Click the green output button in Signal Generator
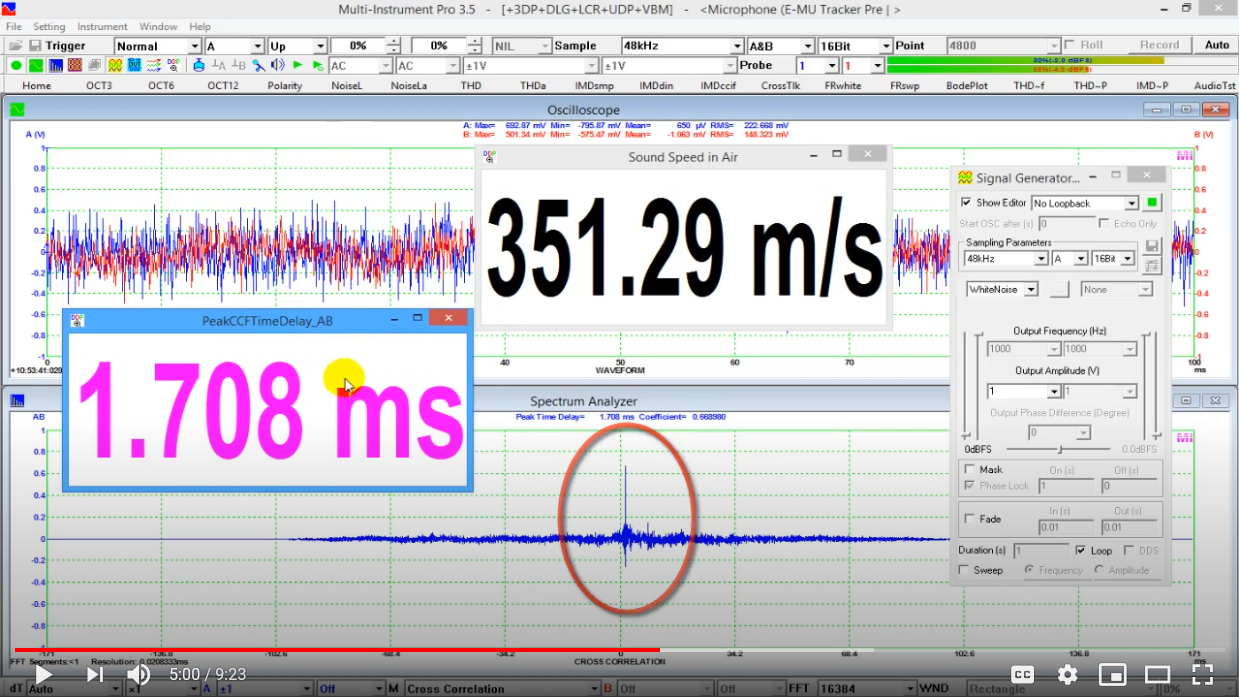1239x697 pixels. [1152, 203]
